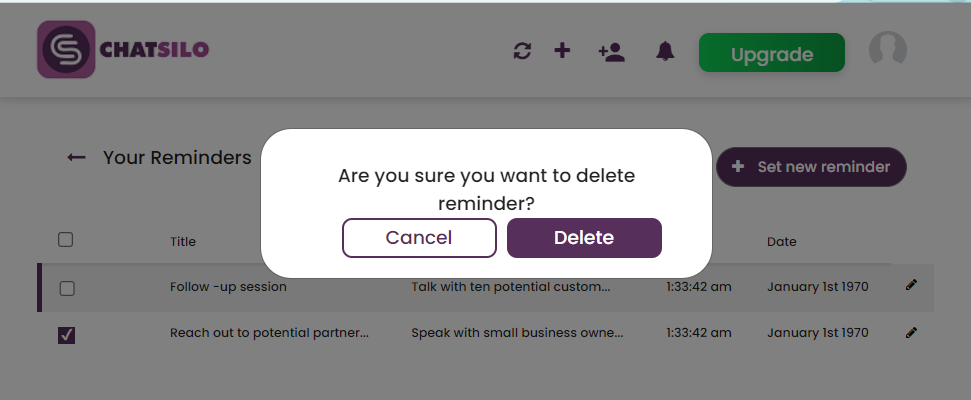Open the user profile avatar
This screenshot has height=400, width=971.
point(887,50)
